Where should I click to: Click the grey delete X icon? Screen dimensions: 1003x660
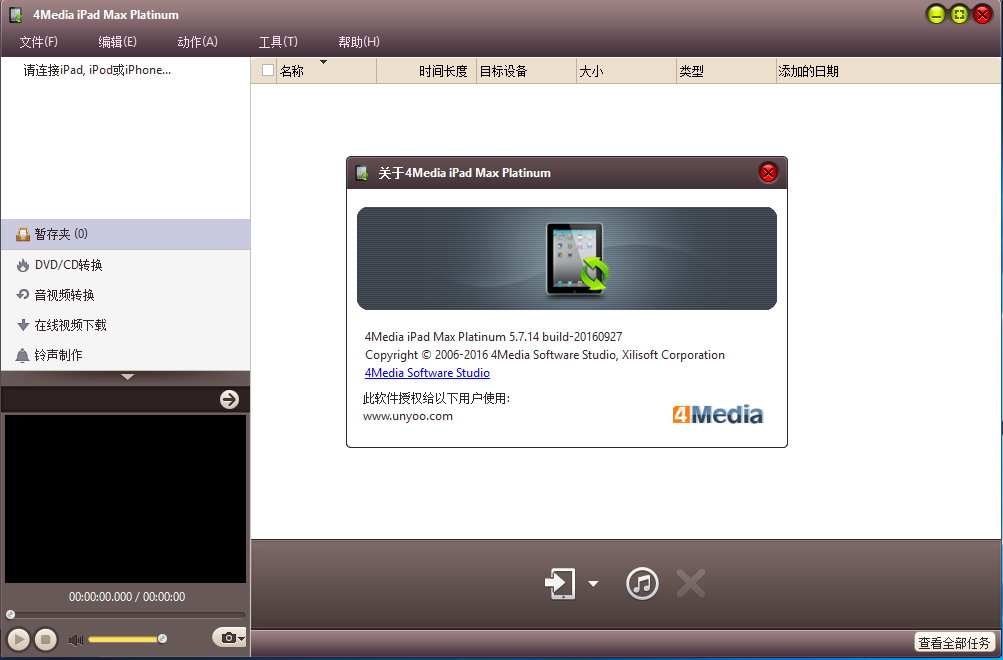(691, 583)
